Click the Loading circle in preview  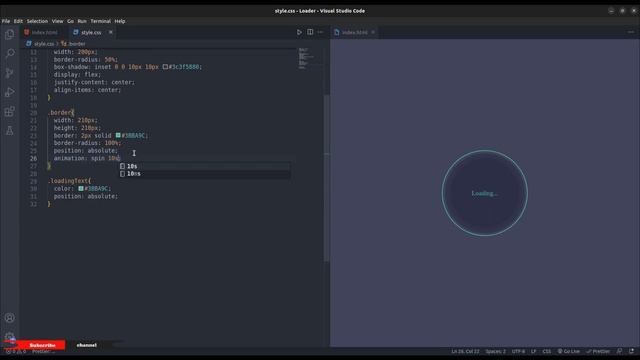[484, 193]
